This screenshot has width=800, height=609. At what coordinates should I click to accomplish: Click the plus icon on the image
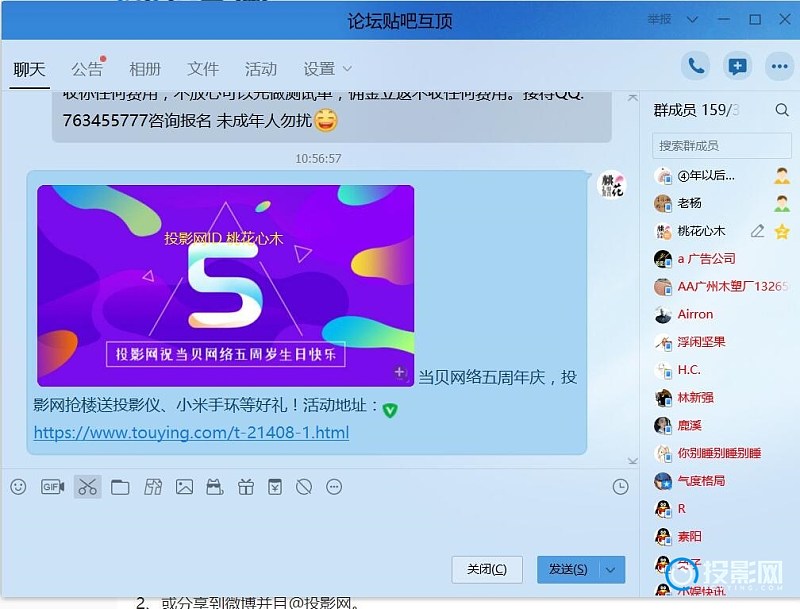click(x=399, y=372)
